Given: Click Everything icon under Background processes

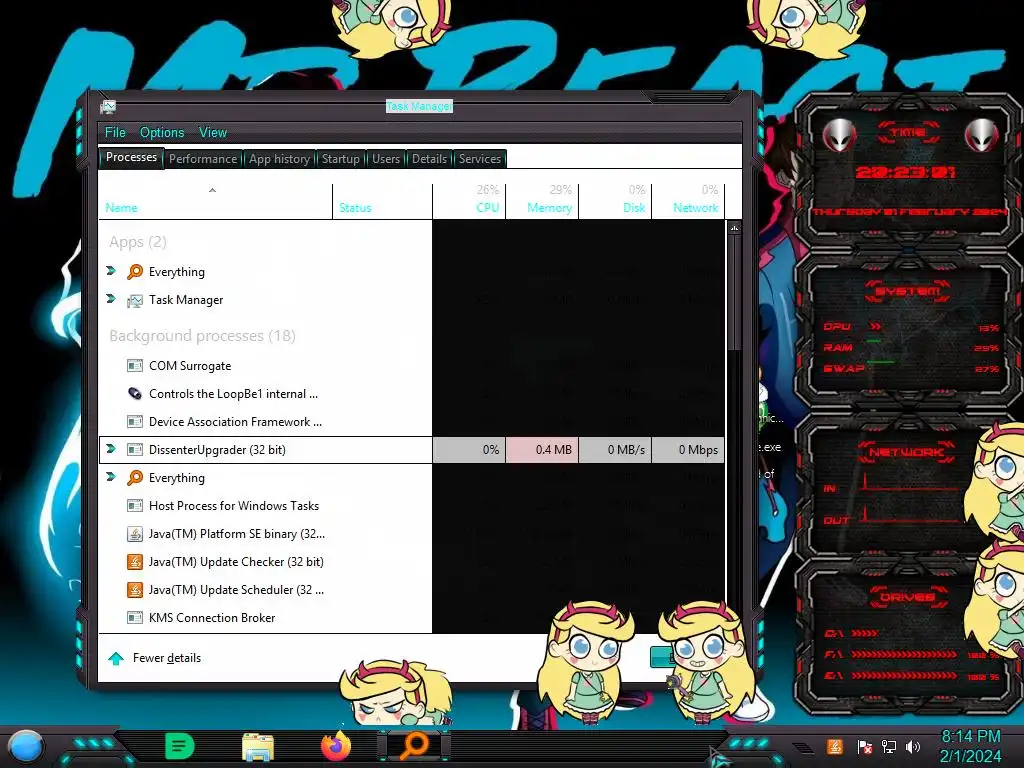Looking at the screenshot, I should click(x=135, y=478).
